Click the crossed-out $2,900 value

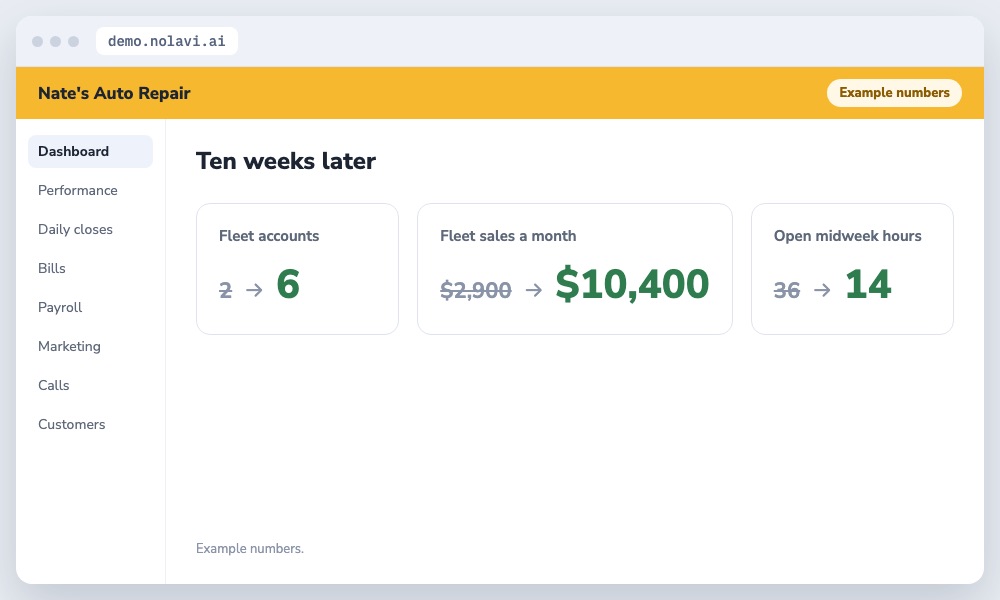476,290
